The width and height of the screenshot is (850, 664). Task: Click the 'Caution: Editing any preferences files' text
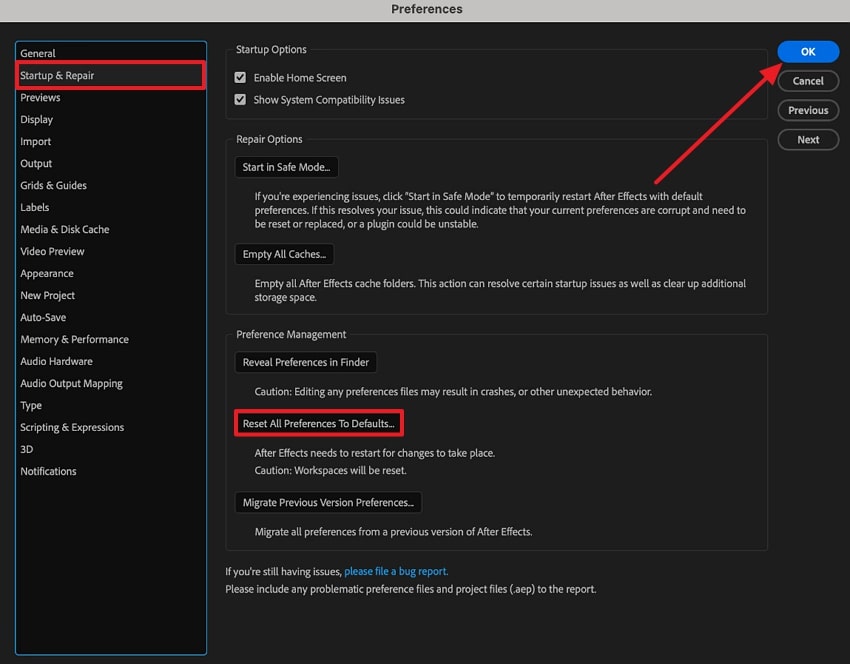[453, 391]
